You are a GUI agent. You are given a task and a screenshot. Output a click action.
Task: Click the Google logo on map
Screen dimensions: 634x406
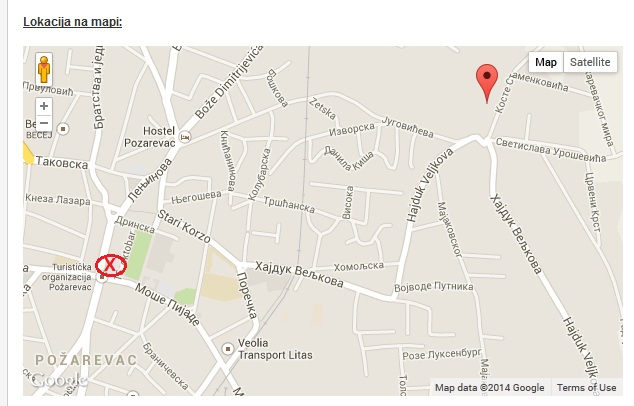pyautogui.click(x=59, y=380)
